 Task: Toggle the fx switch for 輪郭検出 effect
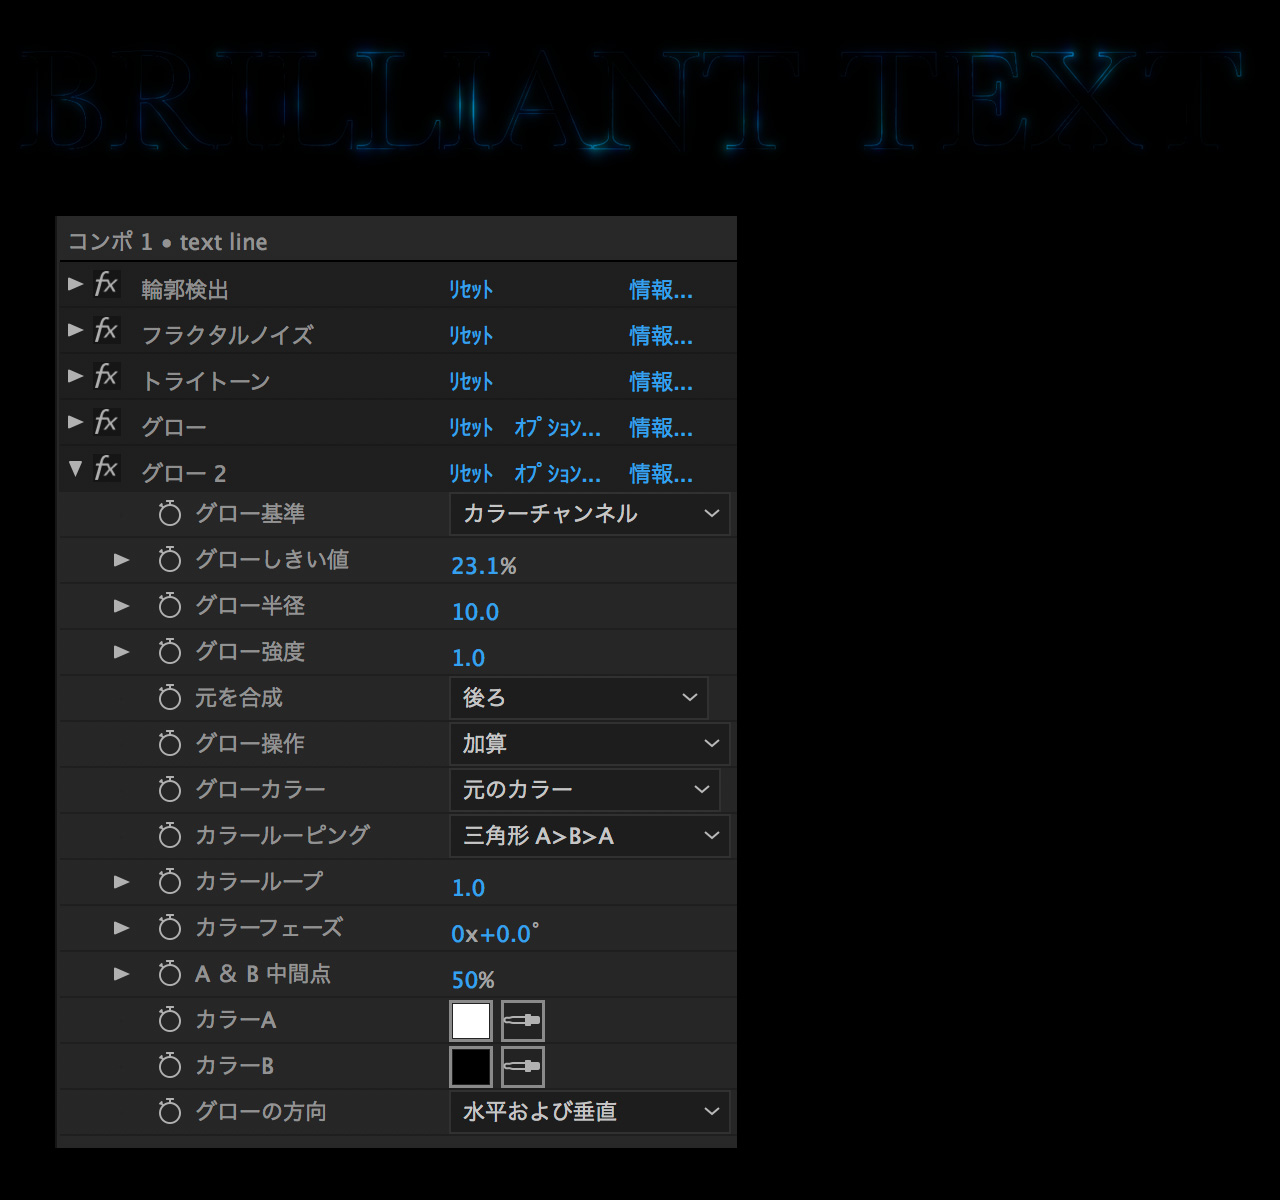coord(106,285)
